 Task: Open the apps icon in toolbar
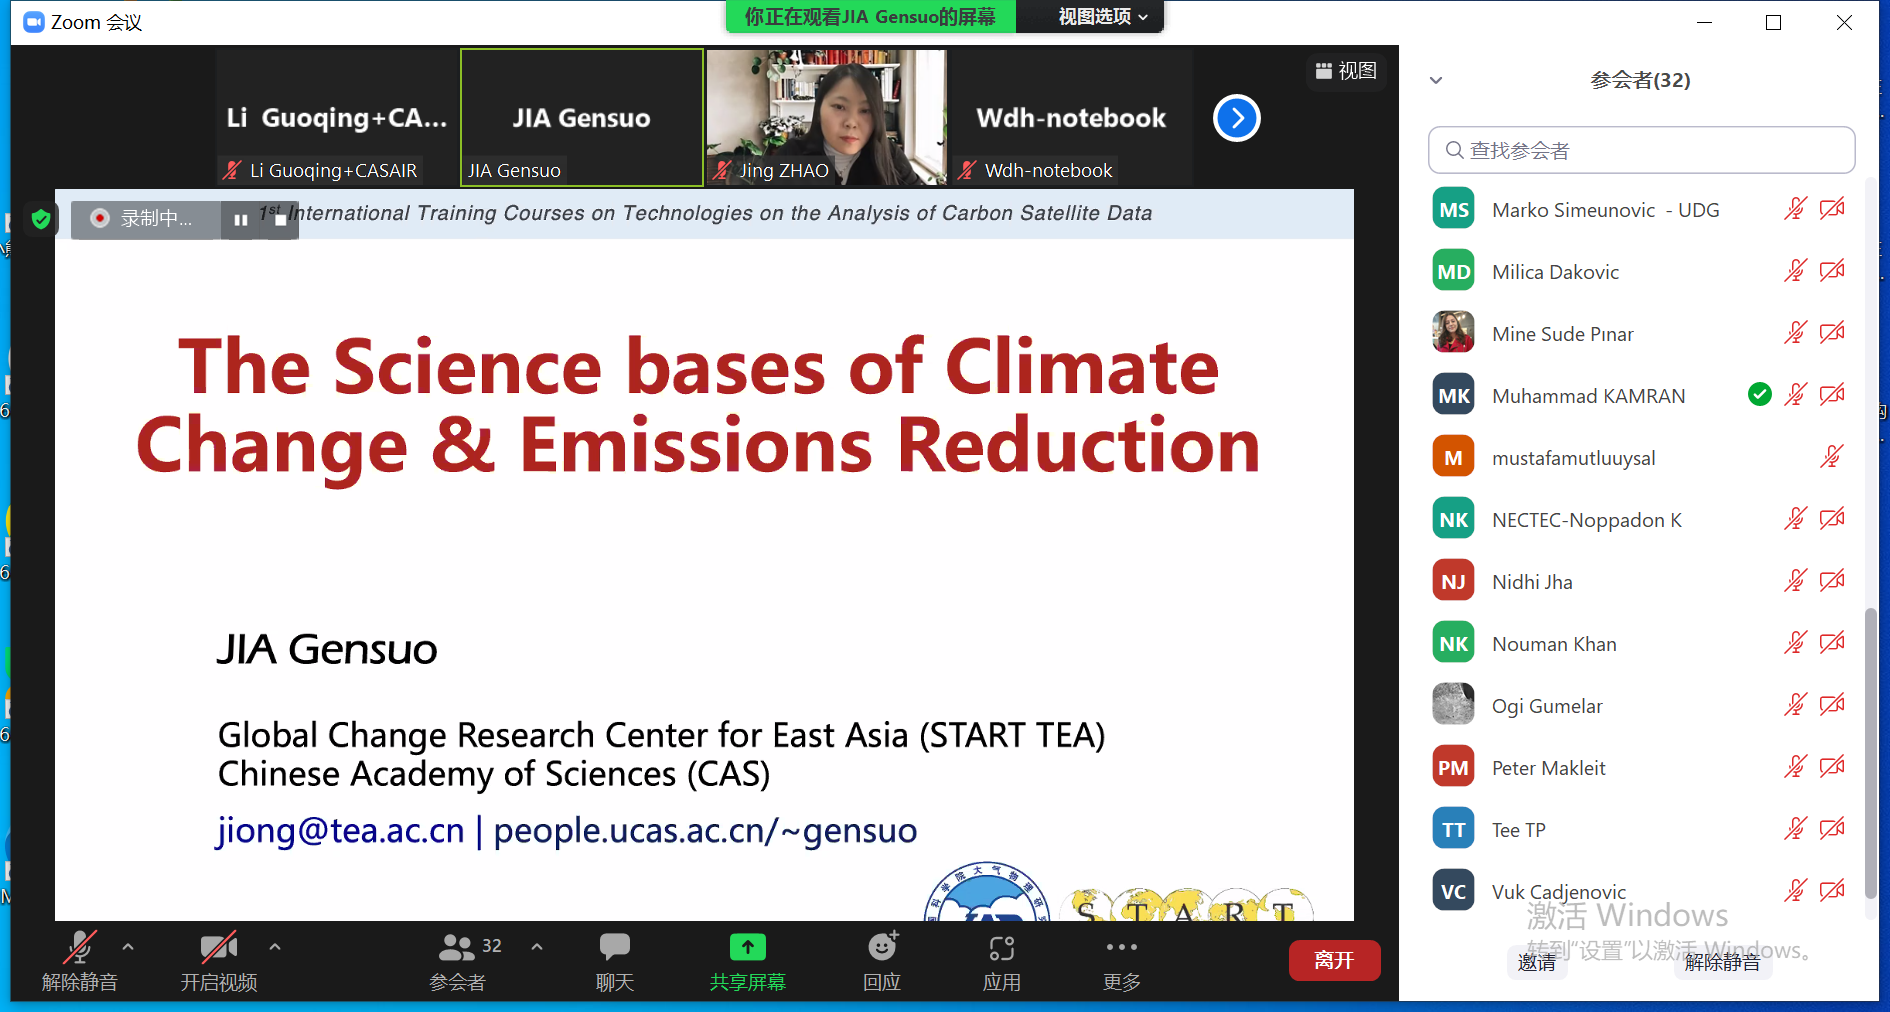pyautogui.click(x=1001, y=947)
